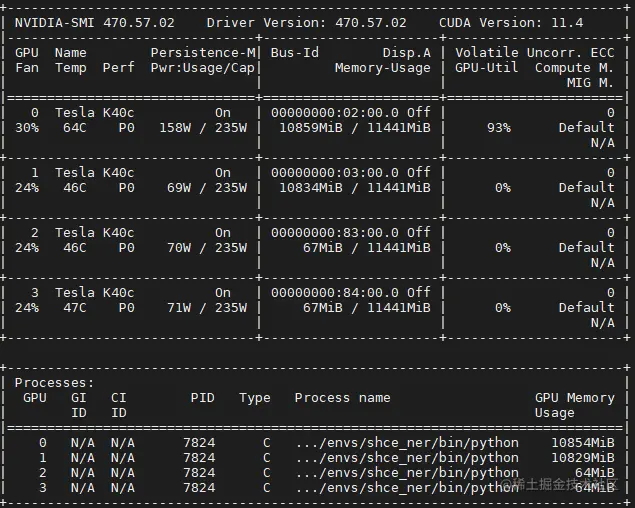Click the 10859MiB memory usage value
The image size is (635, 508).
coord(311,128)
